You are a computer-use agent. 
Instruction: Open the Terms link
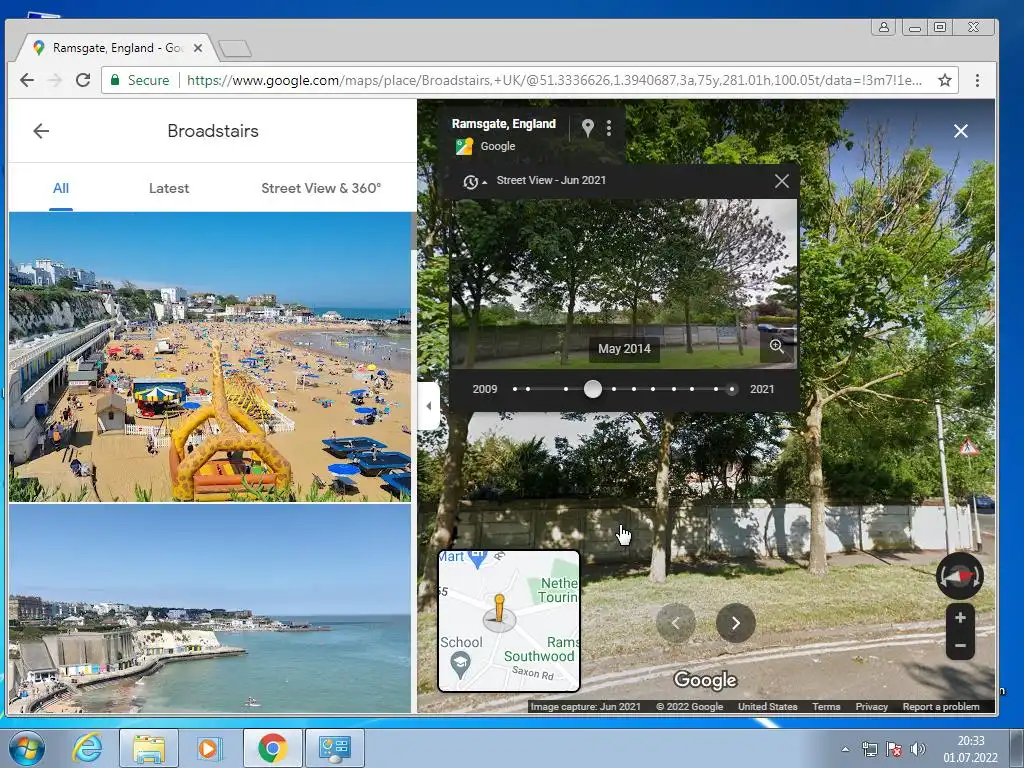click(826, 707)
